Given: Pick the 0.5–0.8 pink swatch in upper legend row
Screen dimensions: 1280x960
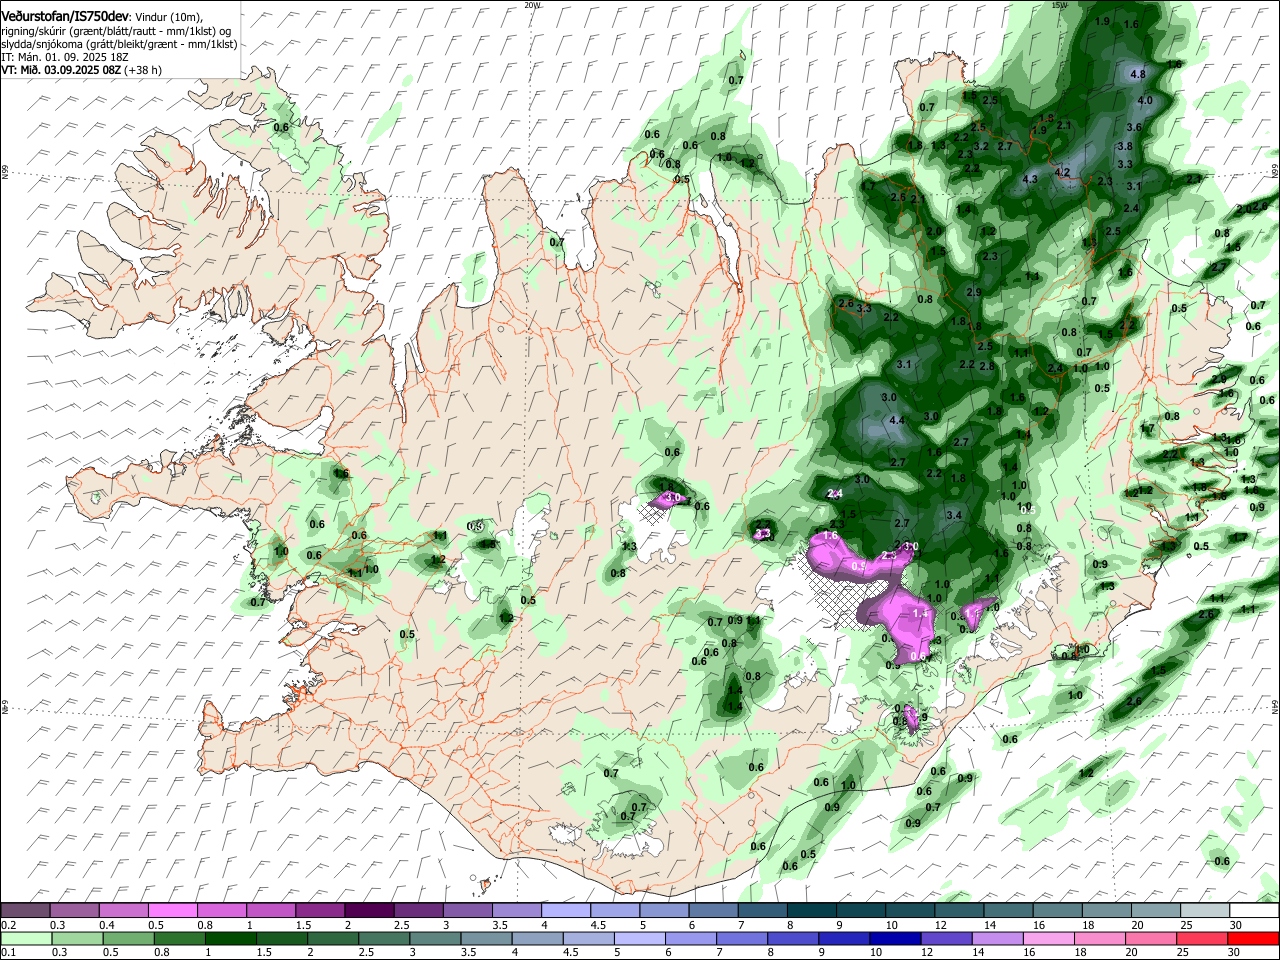Looking at the screenshot, I should tap(173, 910).
